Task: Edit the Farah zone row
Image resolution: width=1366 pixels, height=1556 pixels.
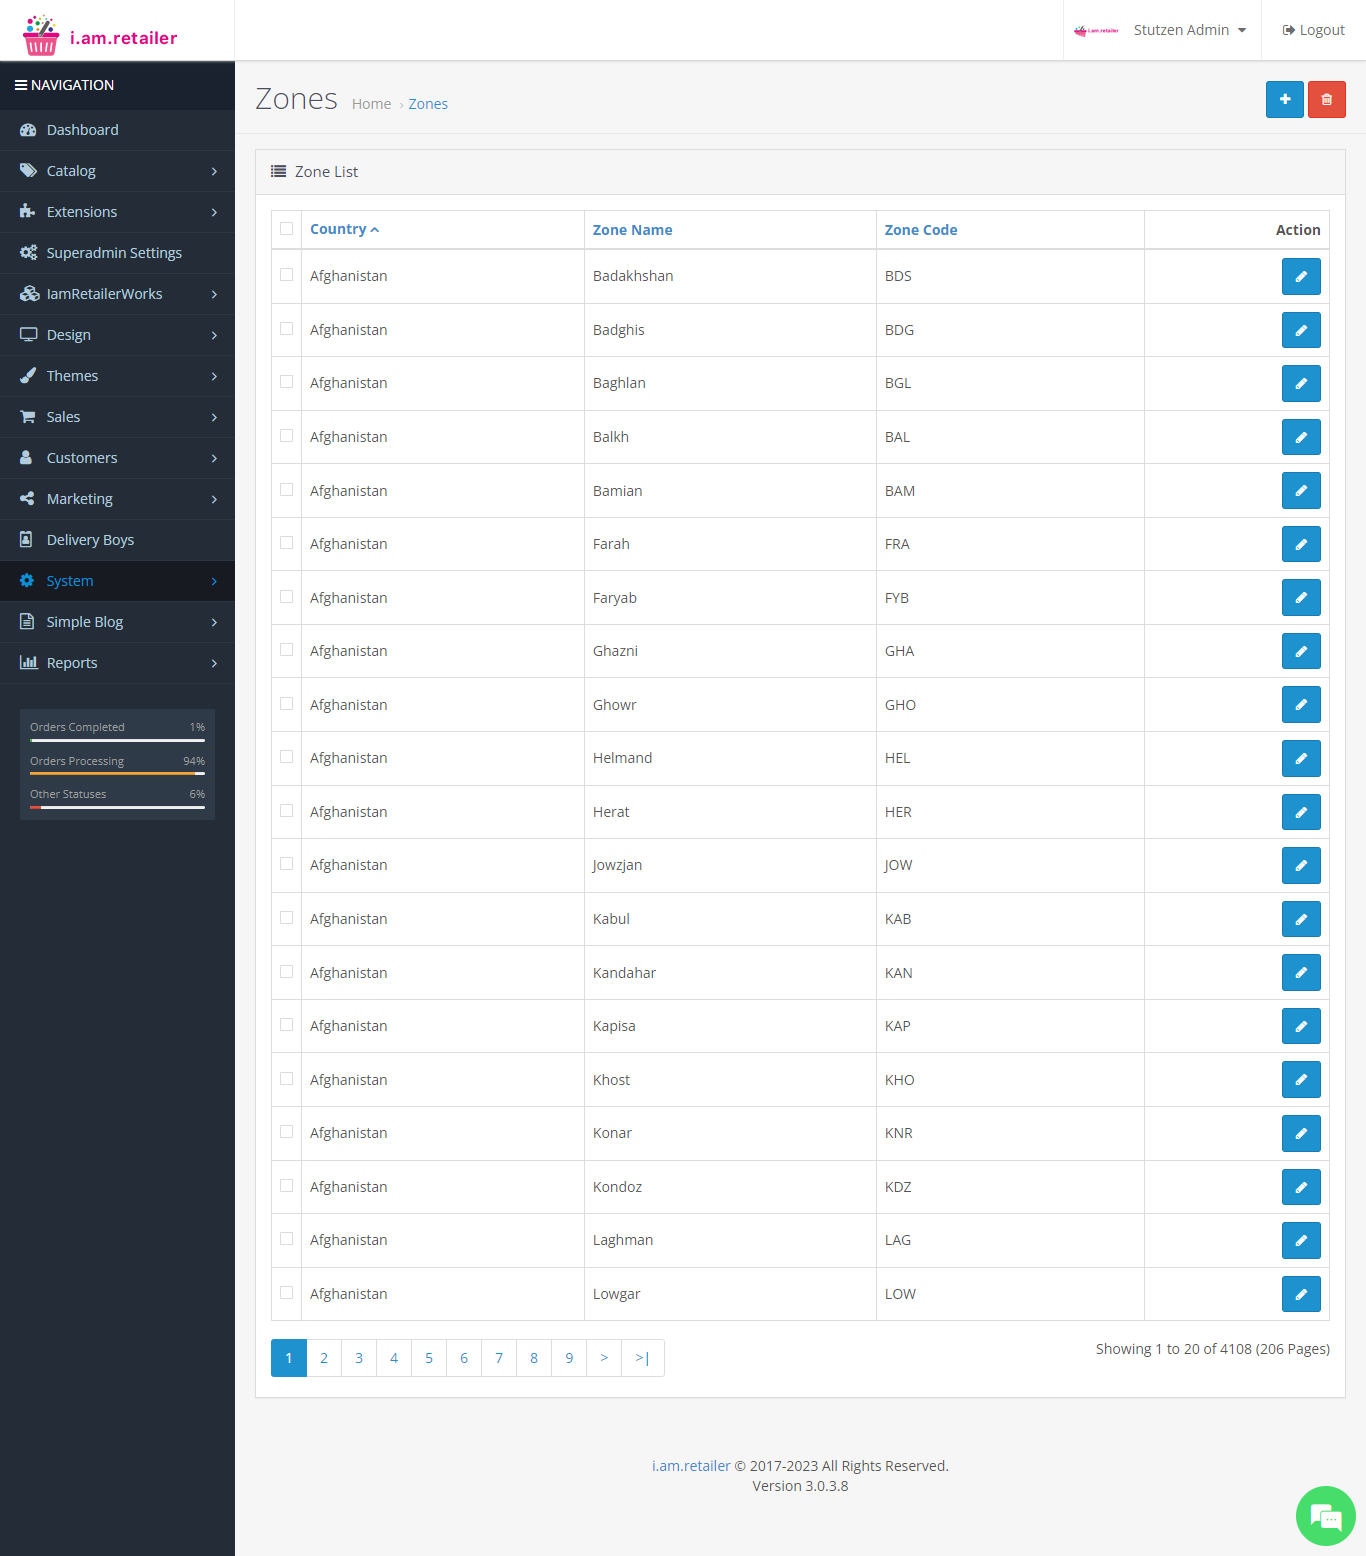Action: tap(1301, 544)
